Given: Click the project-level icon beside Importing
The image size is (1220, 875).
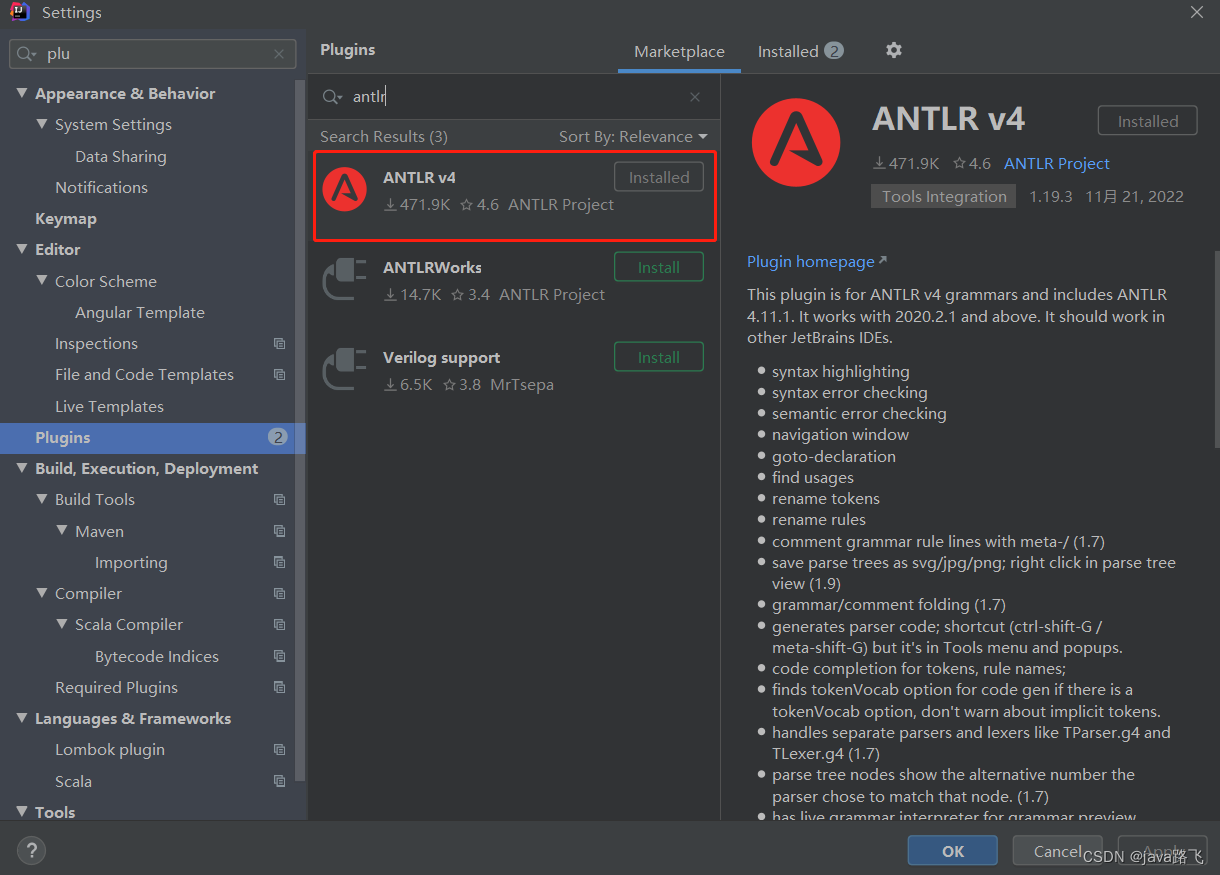Looking at the screenshot, I should pyautogui.click(x=279, y=563).
